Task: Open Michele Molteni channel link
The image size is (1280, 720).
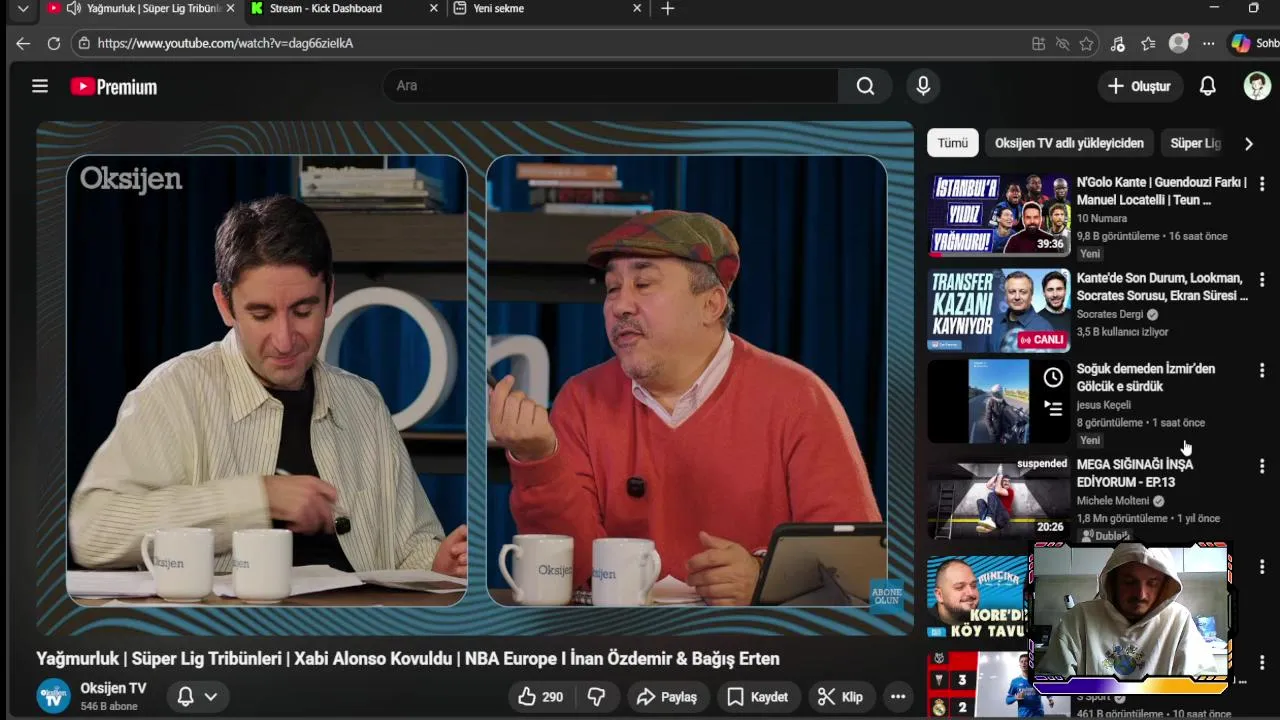Action: coord(1113,501)
